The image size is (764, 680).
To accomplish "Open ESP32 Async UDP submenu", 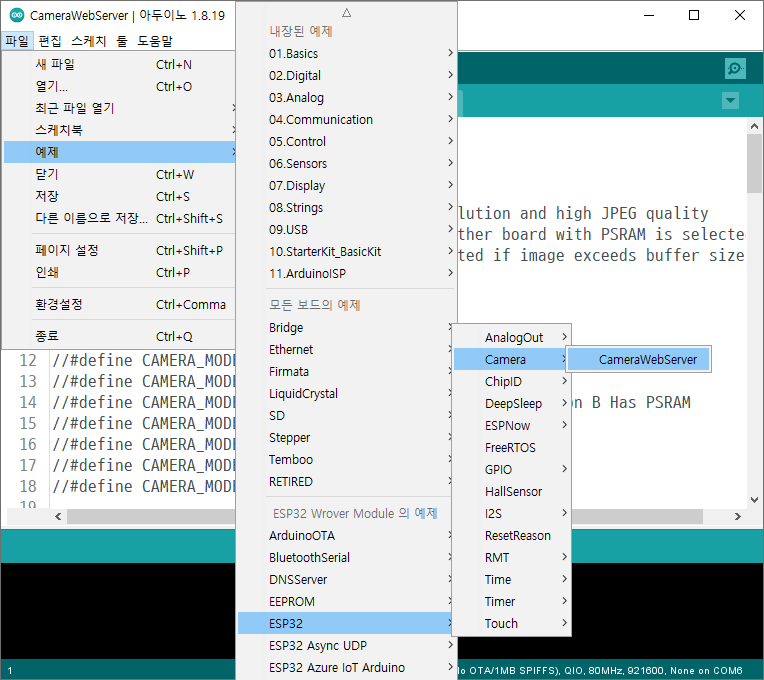I will click(347, 645).
